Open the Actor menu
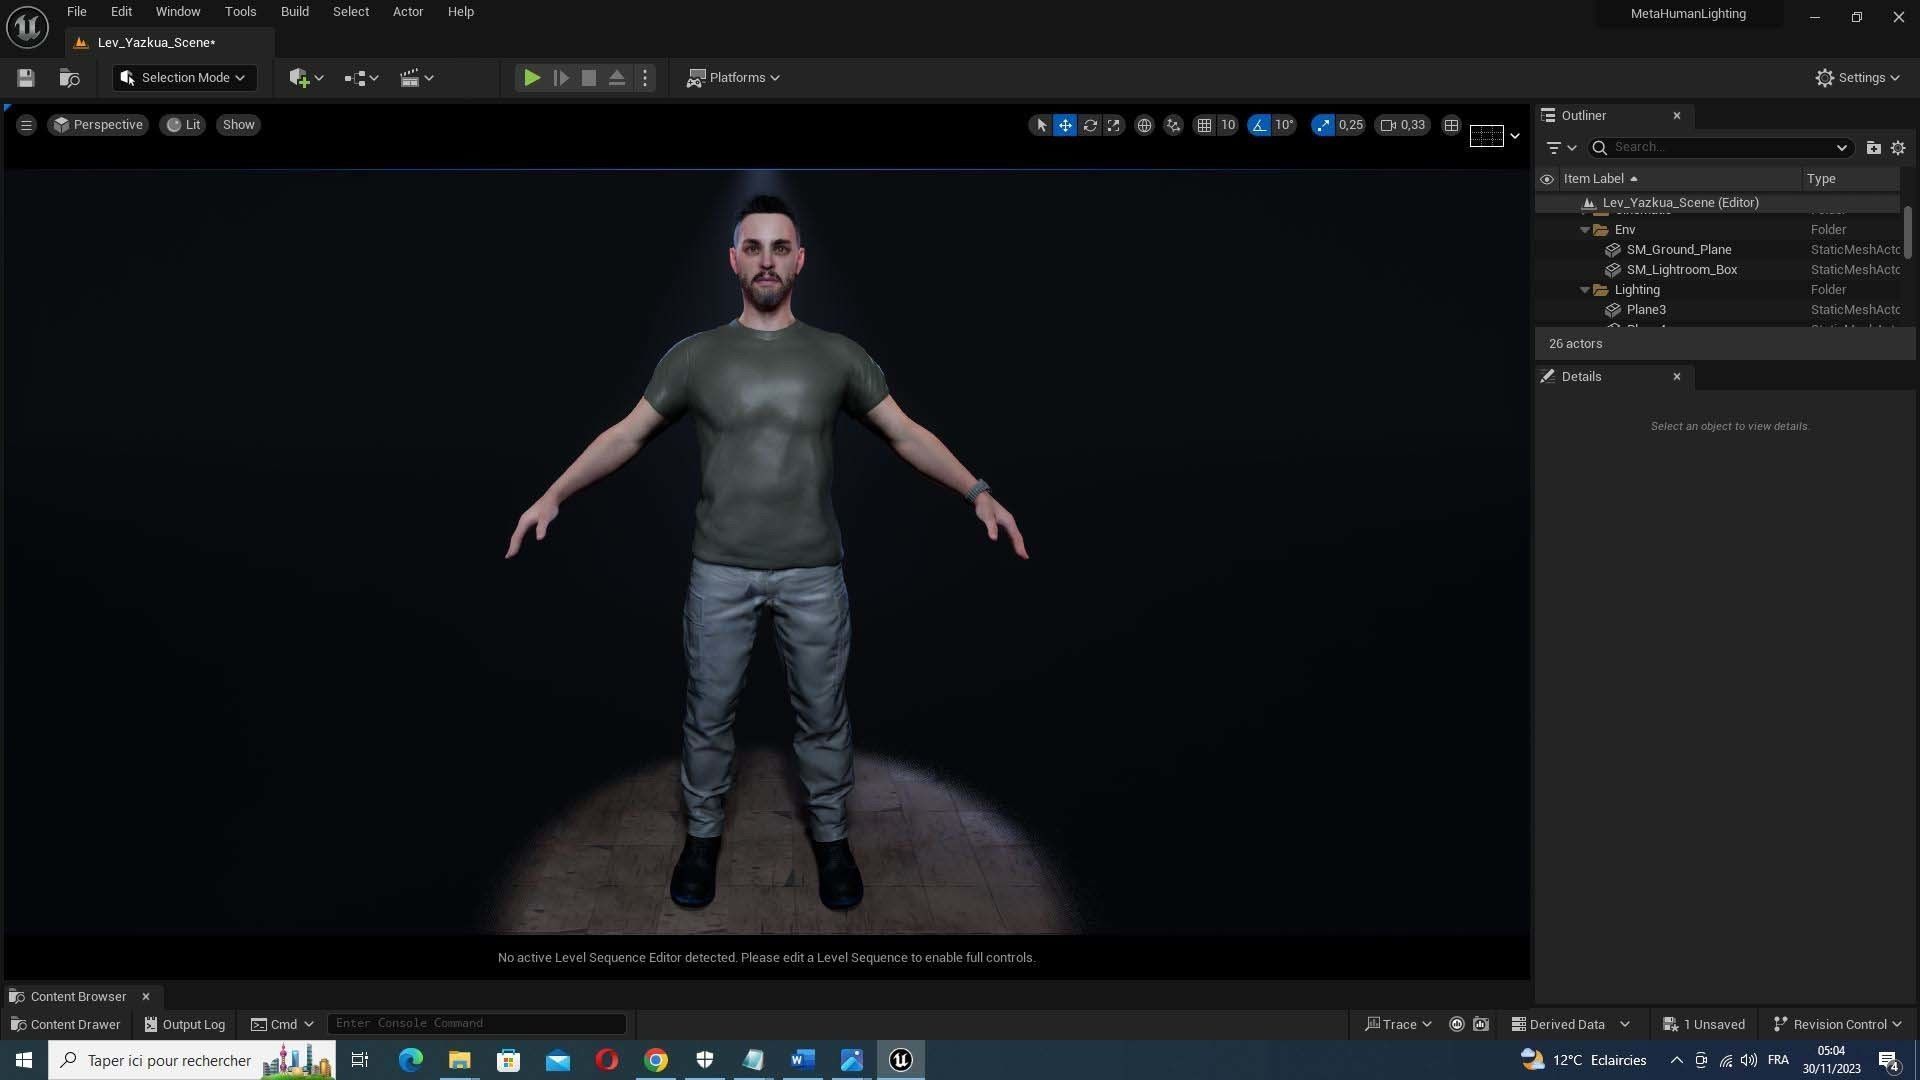Screen dimensions: 1920x1080 (407, 12)
